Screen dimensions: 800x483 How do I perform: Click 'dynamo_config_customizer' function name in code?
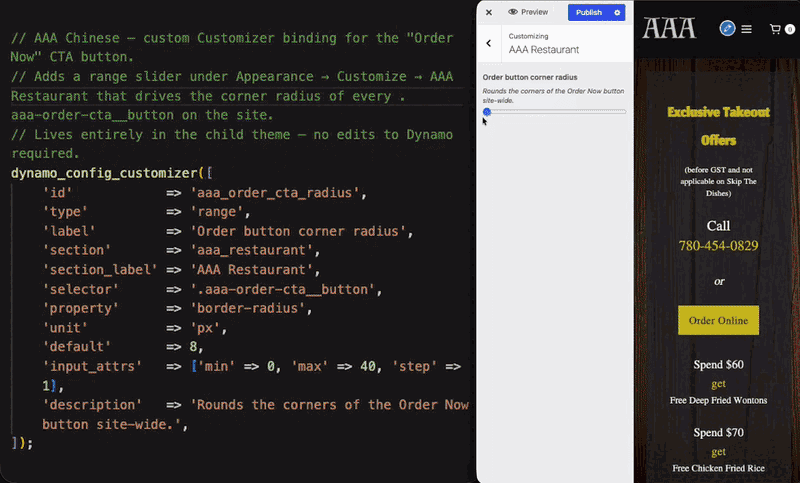pyautogui.click(x=104, y=173)
